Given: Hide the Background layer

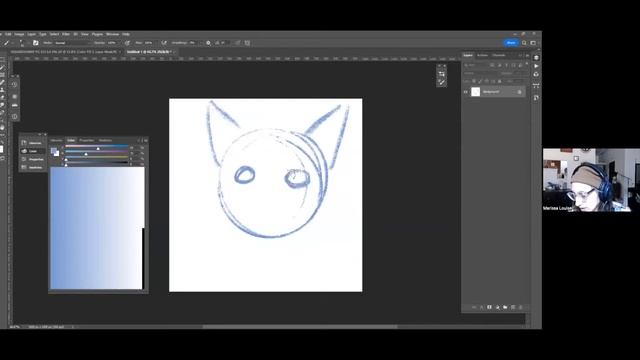Looking at the screenshot, I should click(x=466, y=92).
